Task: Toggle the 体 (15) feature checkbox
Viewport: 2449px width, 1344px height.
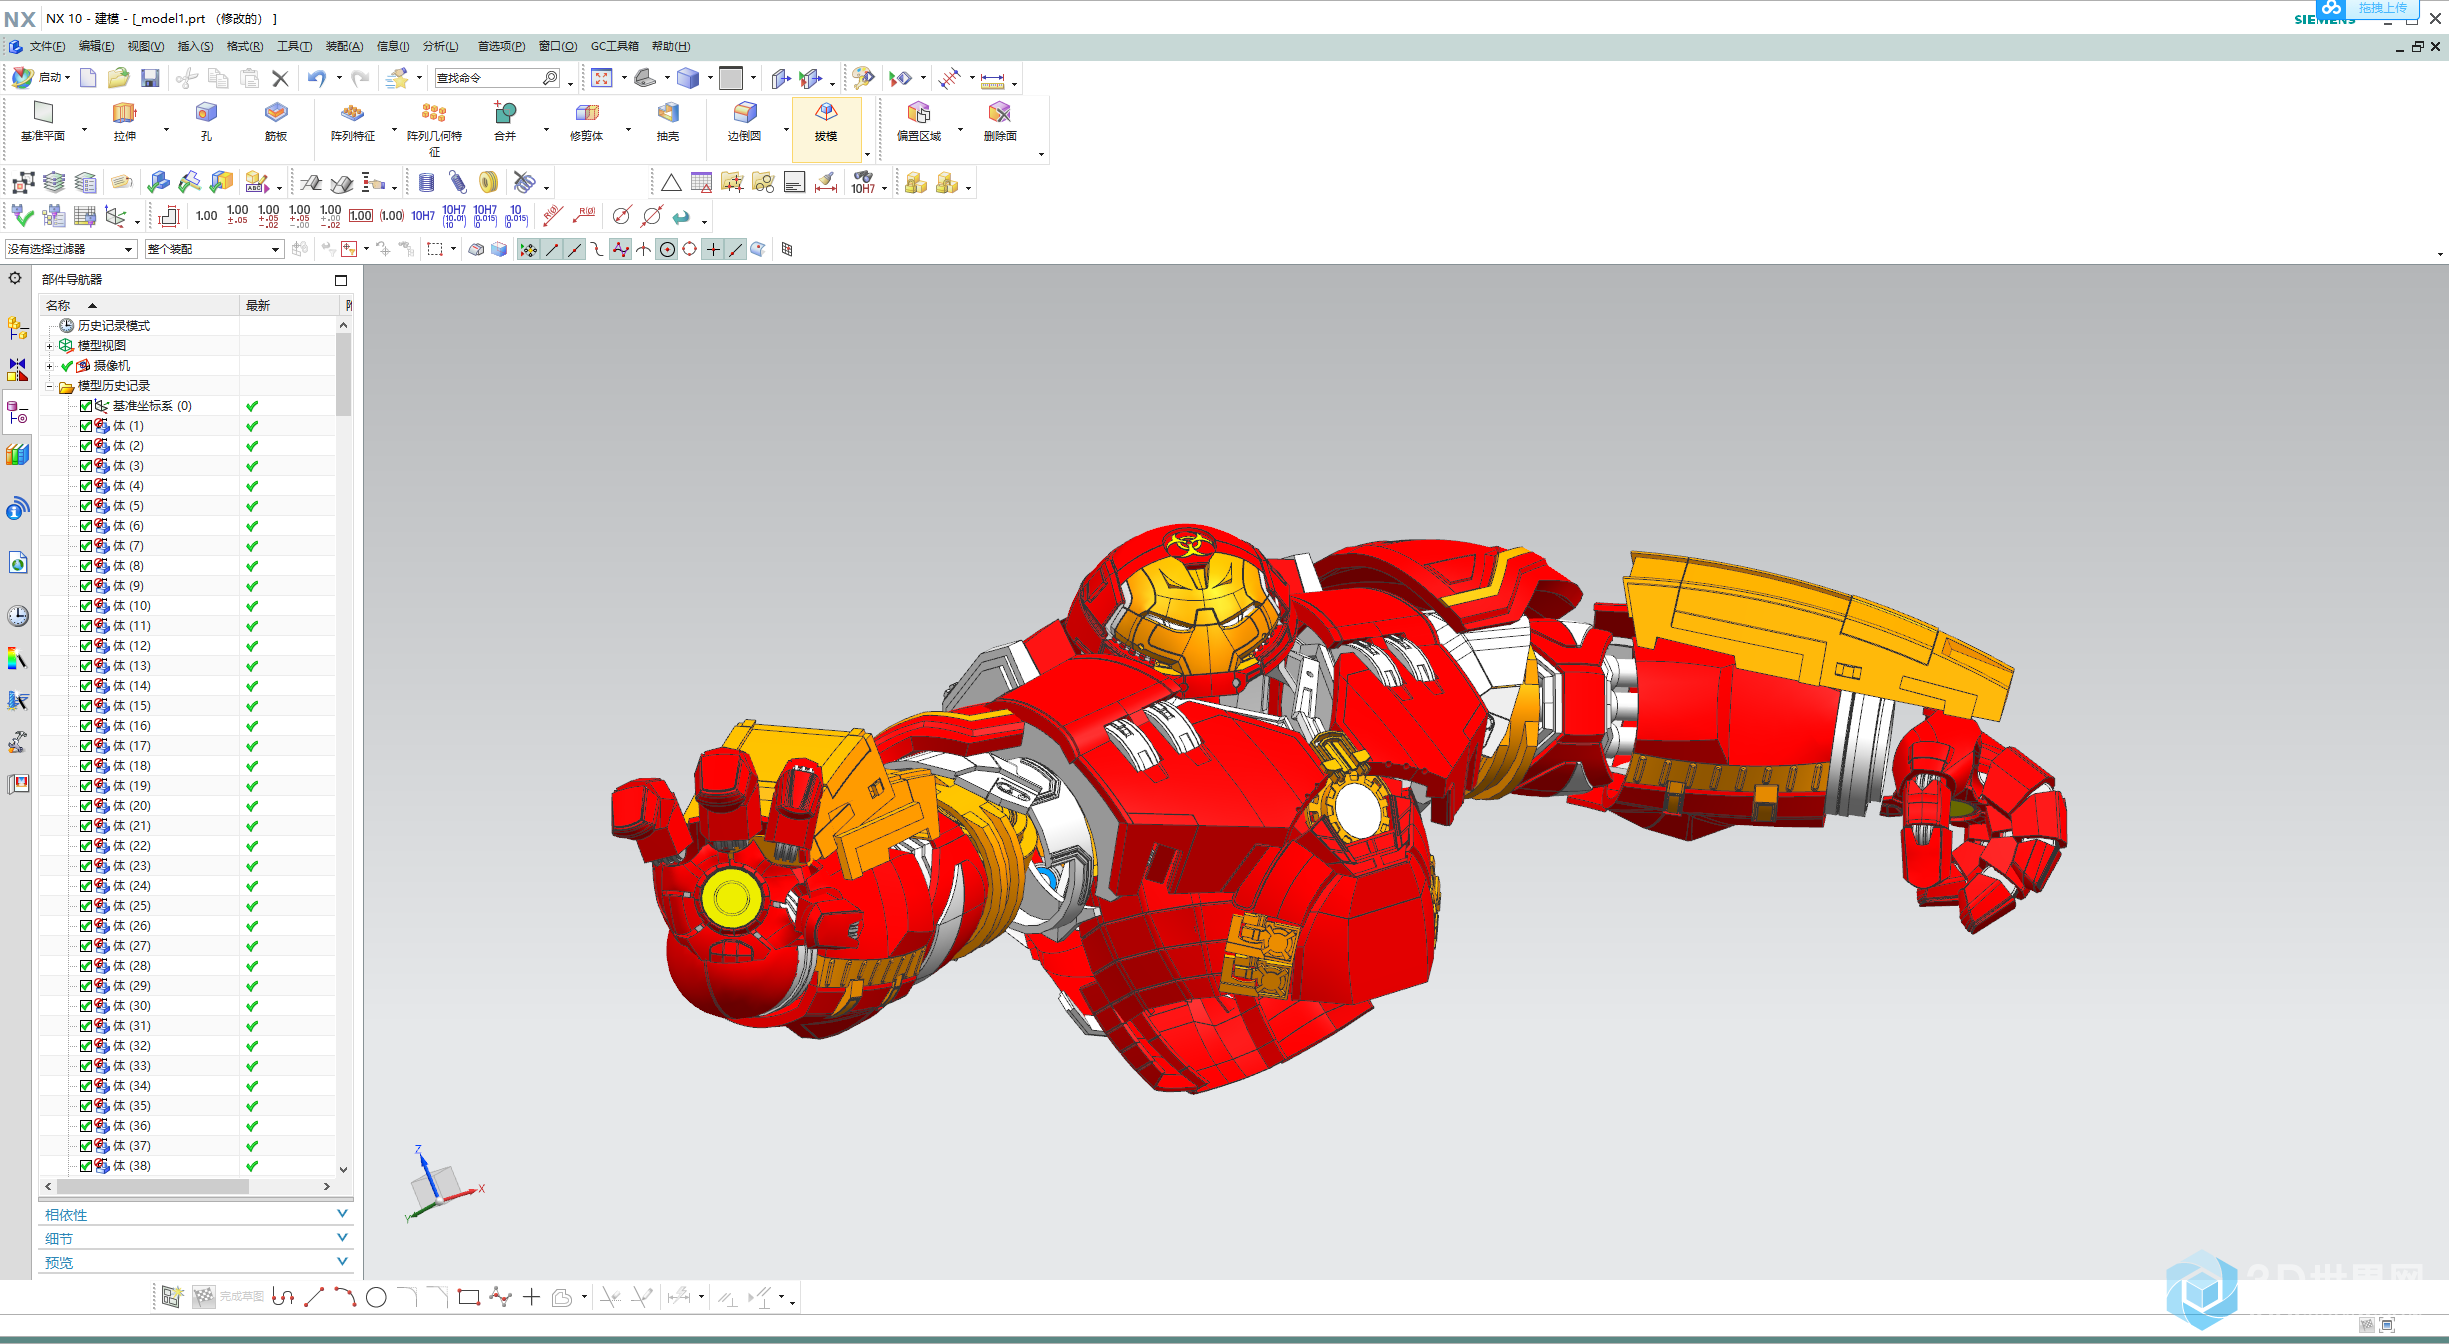Action: click(86, 706)
